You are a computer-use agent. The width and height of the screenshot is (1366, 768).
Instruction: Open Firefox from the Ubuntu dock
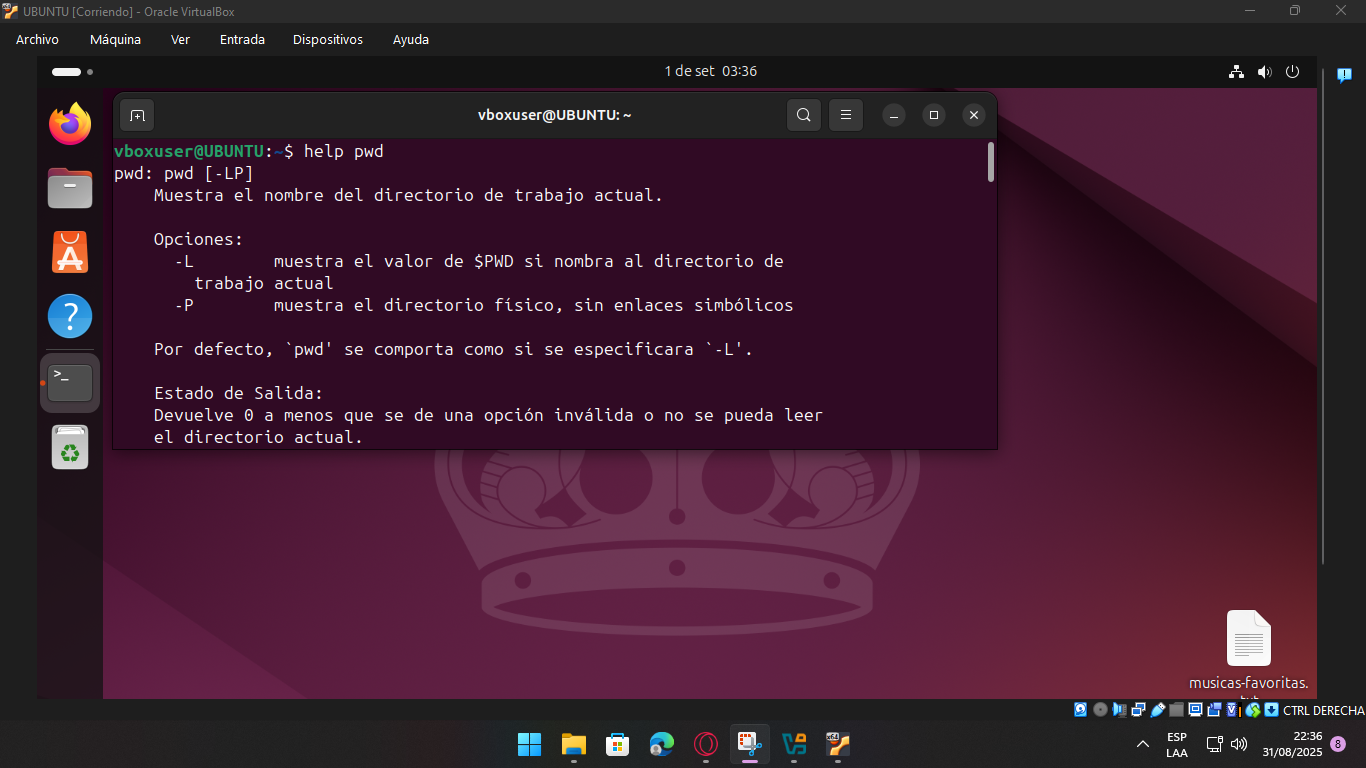pos(70,124)
